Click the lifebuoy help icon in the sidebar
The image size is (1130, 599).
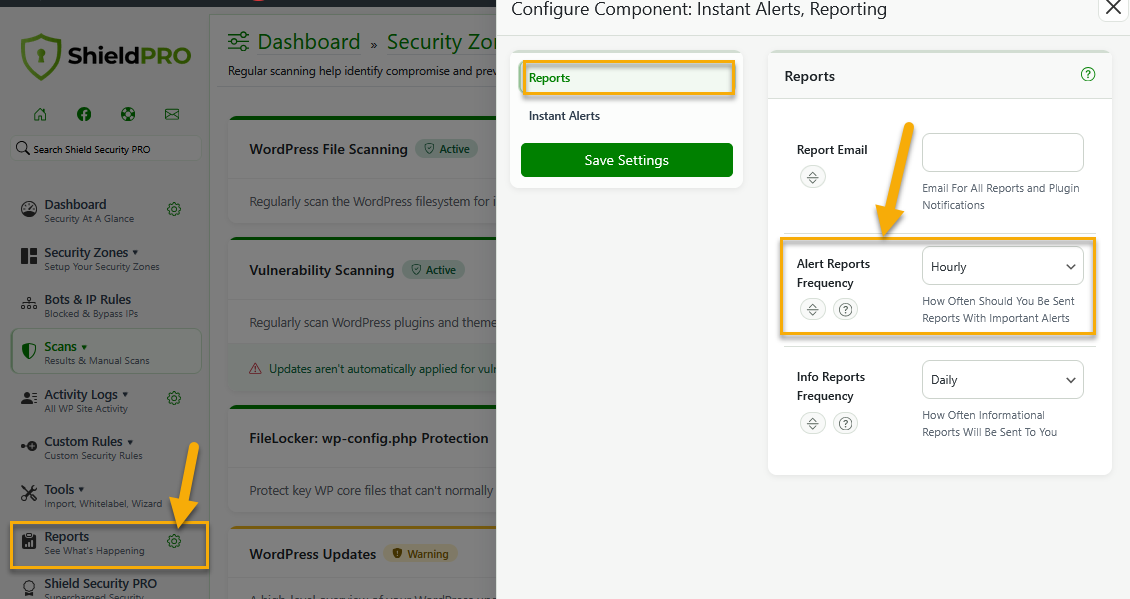pos(128,114)
